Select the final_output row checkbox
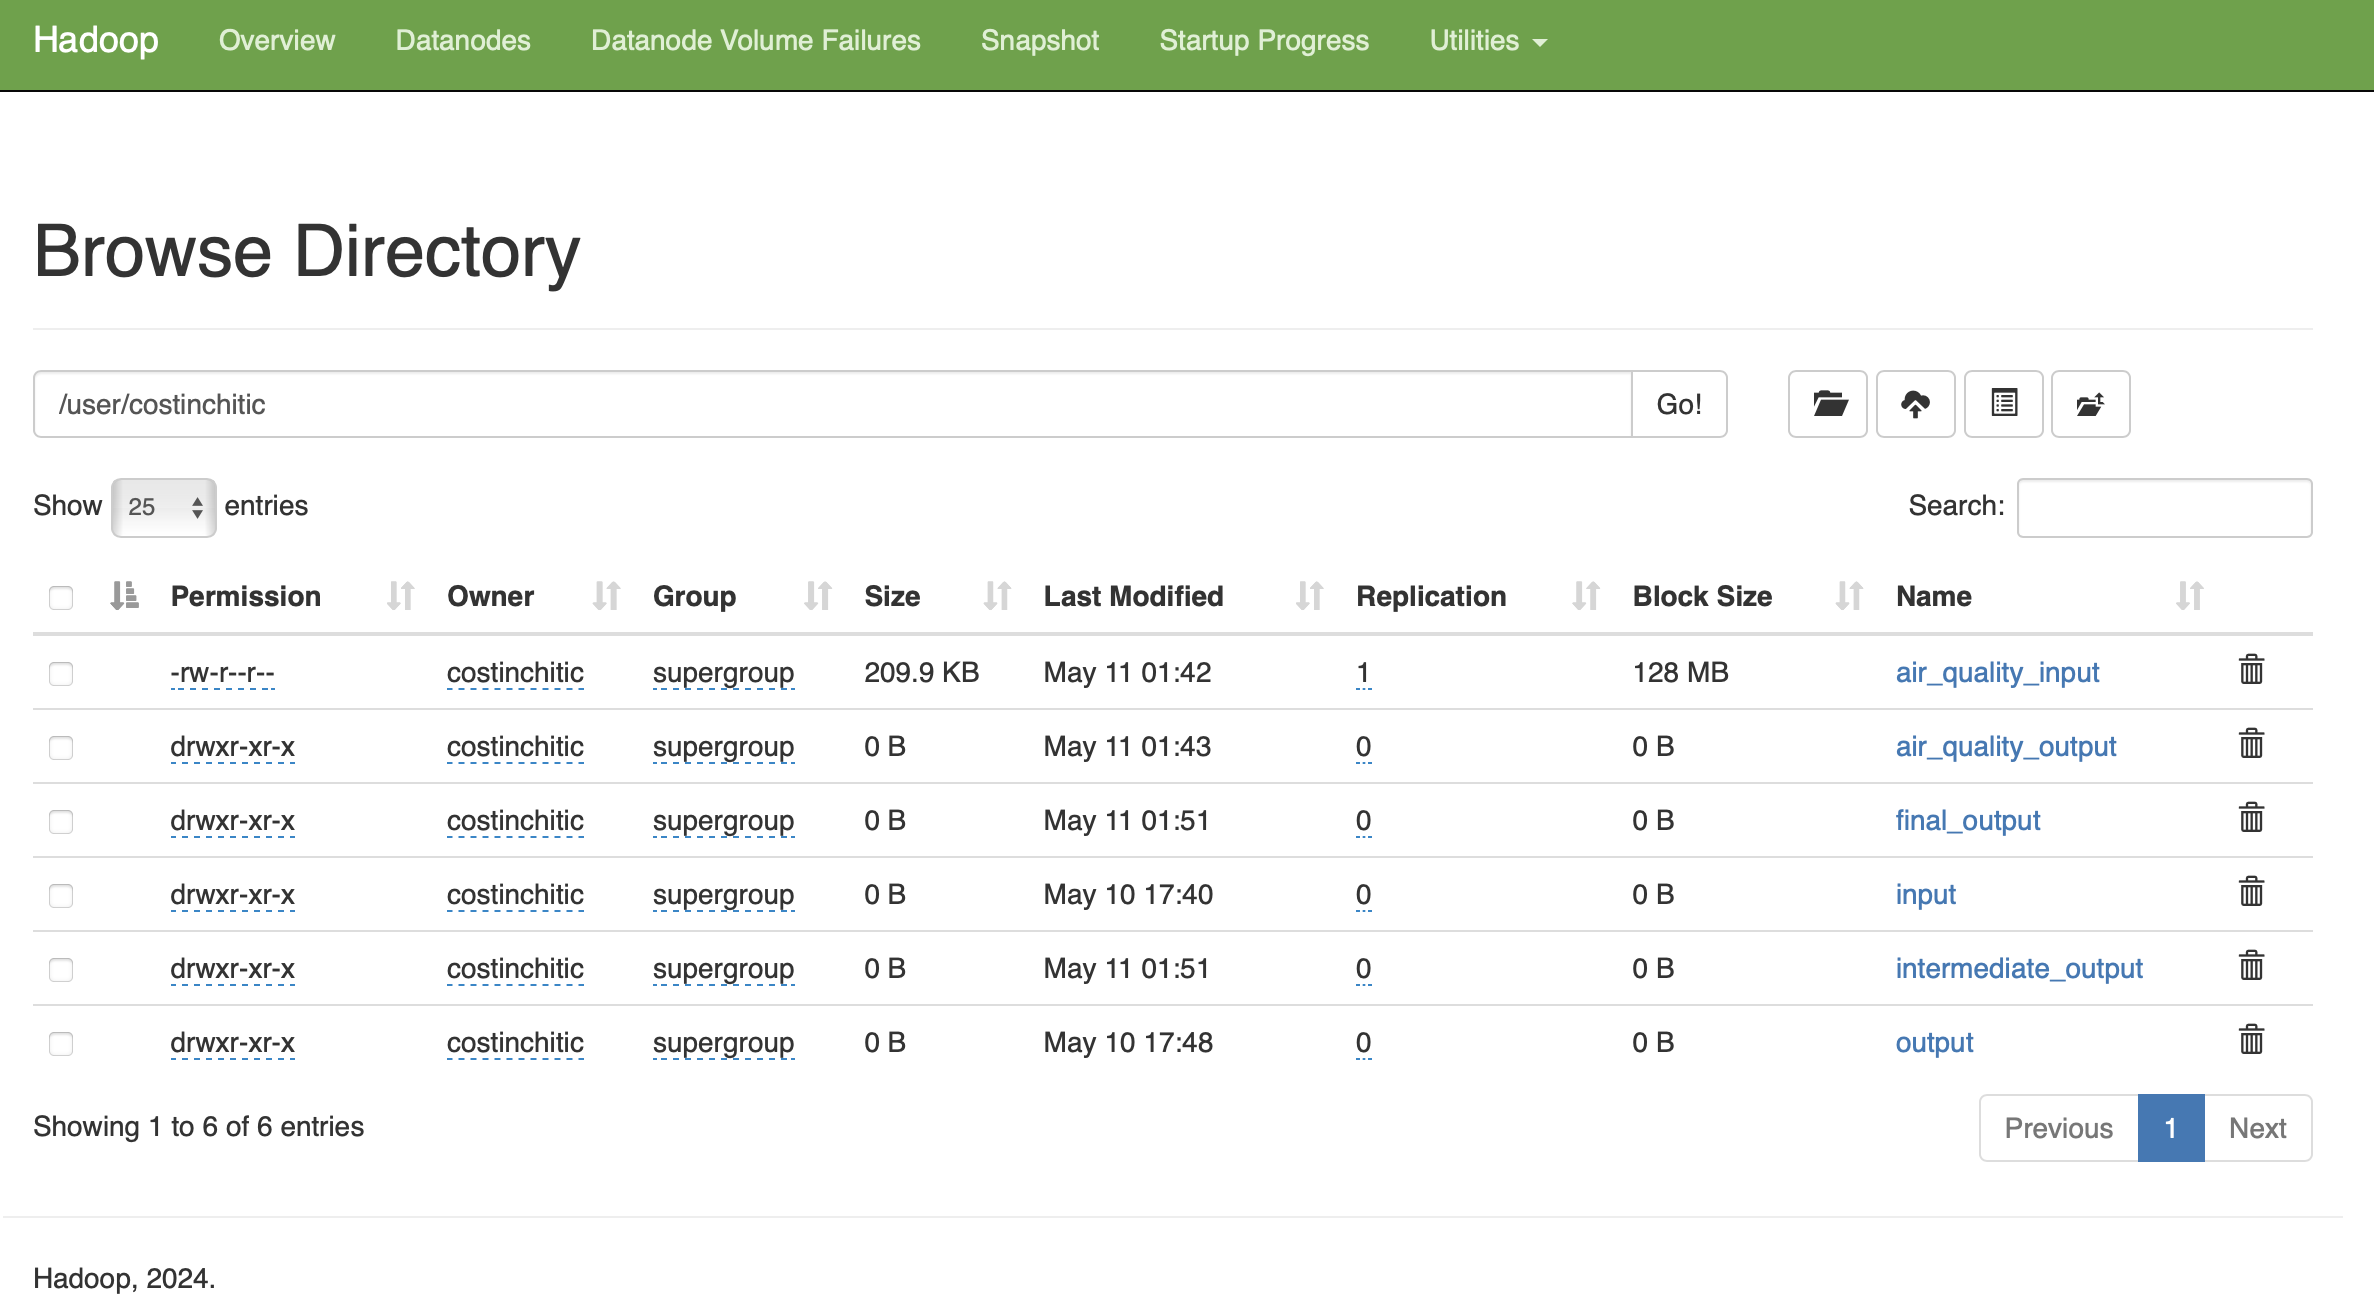 (x=61, y=822)
